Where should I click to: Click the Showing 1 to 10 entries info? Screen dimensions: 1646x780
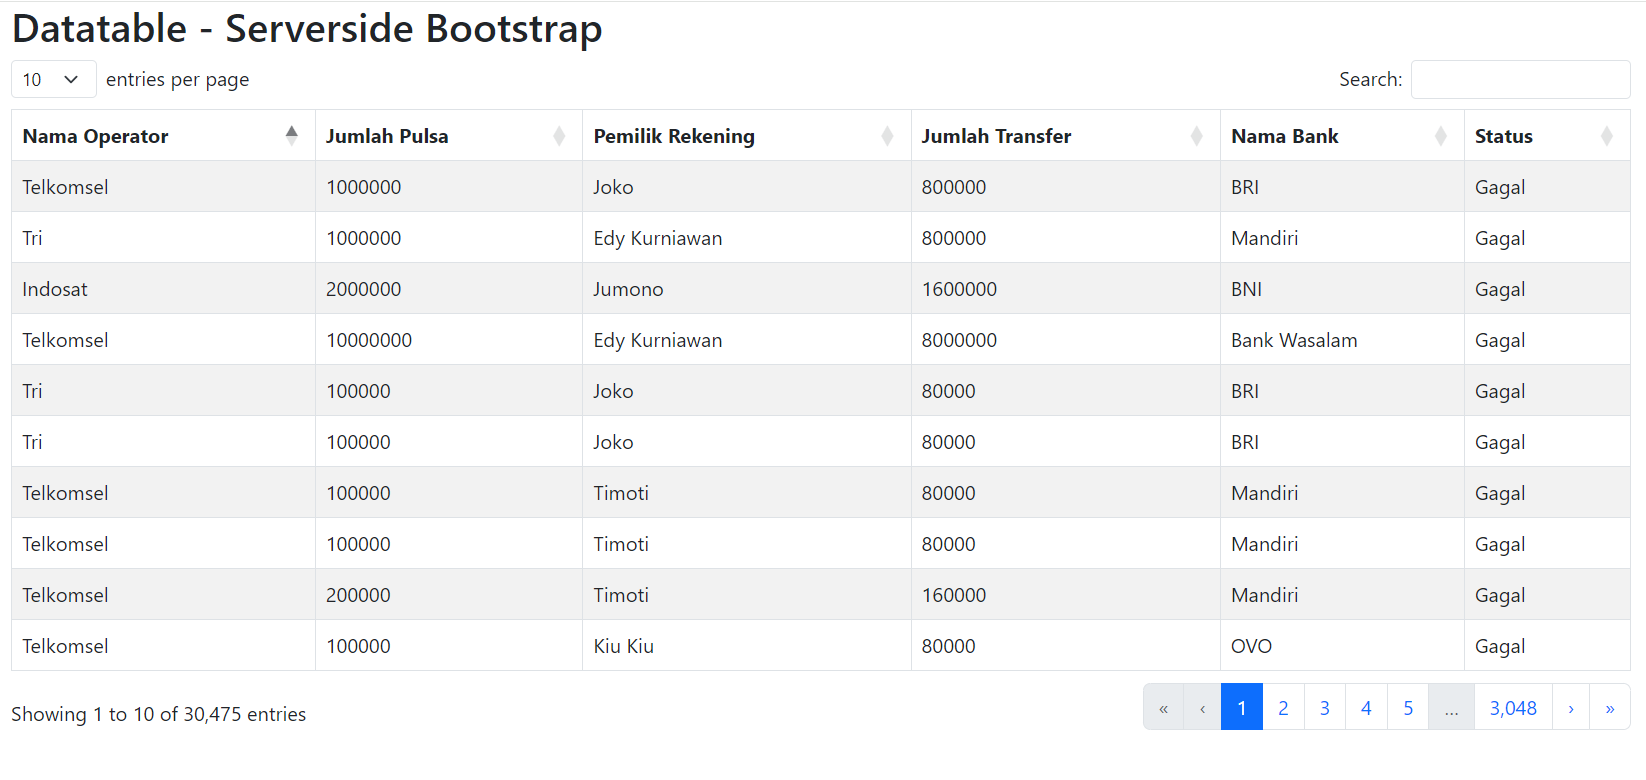[158, 714]
